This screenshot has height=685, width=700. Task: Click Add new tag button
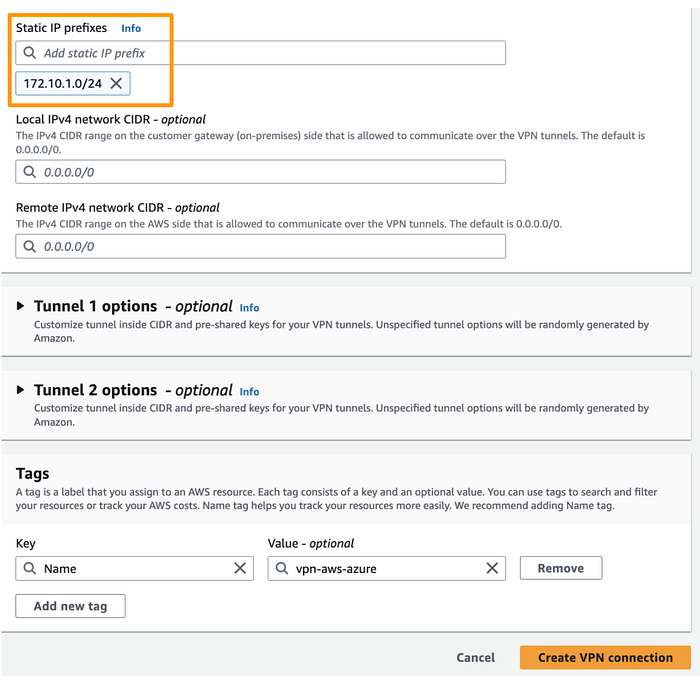(71, 606)
